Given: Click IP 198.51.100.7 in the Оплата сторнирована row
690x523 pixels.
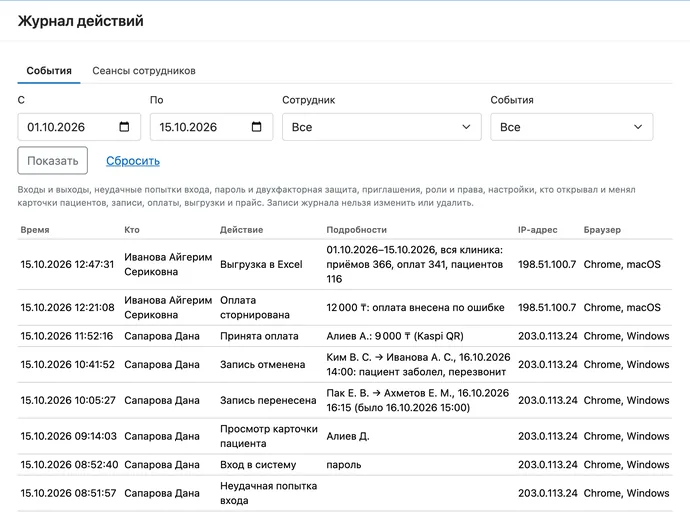Looking at the screenshot, I should (x=547, y=308).
